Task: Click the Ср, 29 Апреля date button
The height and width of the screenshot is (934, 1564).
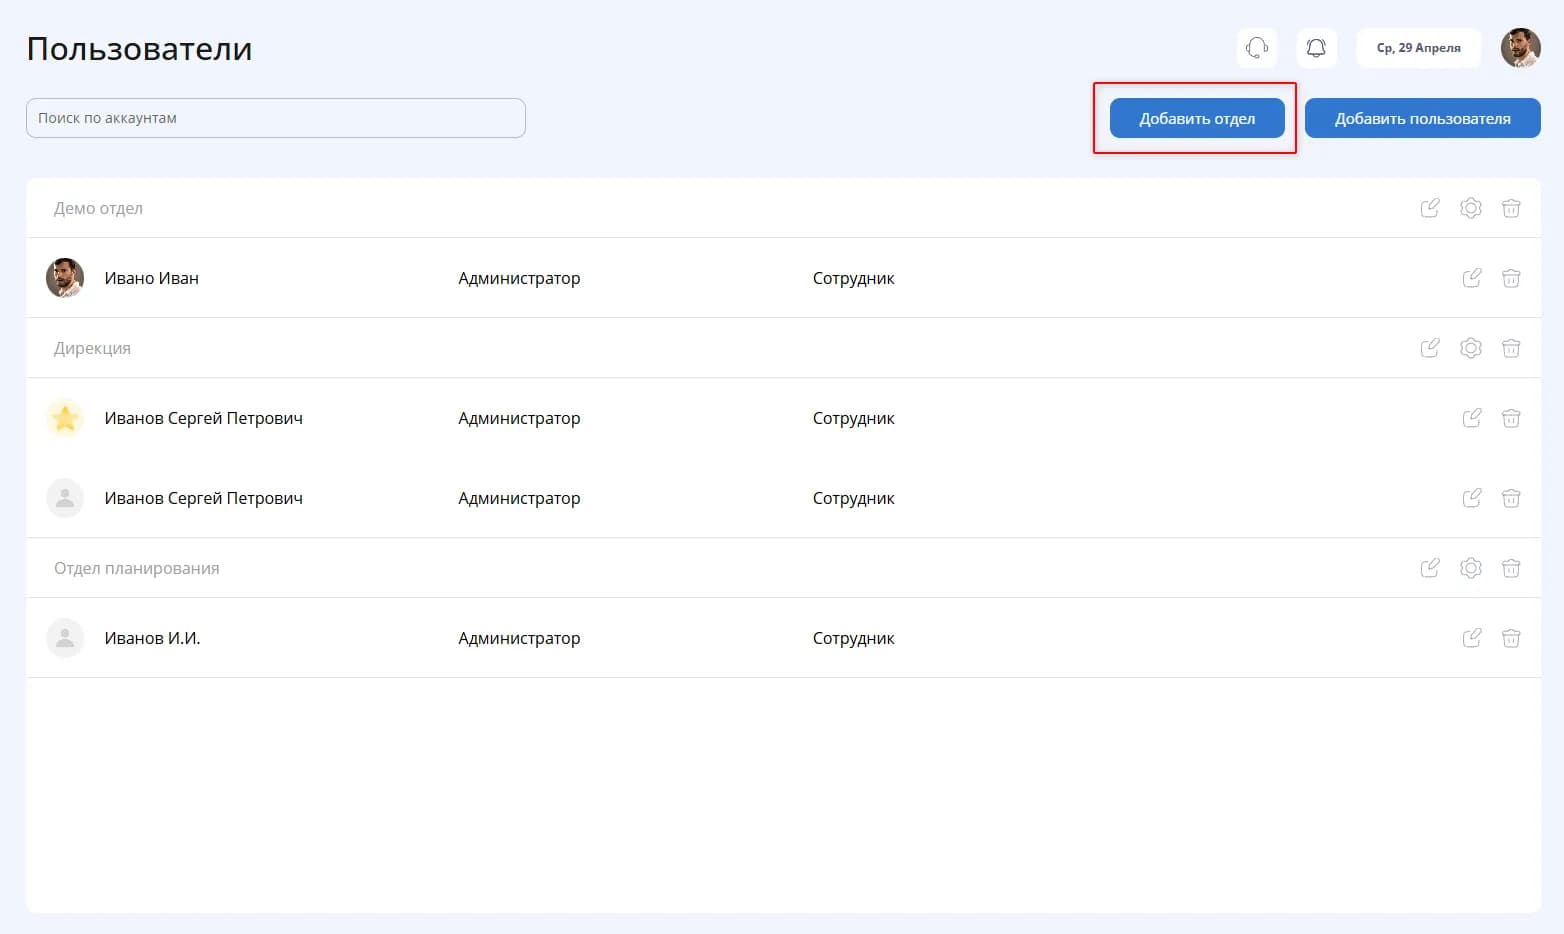Action: click(1418, 48)
